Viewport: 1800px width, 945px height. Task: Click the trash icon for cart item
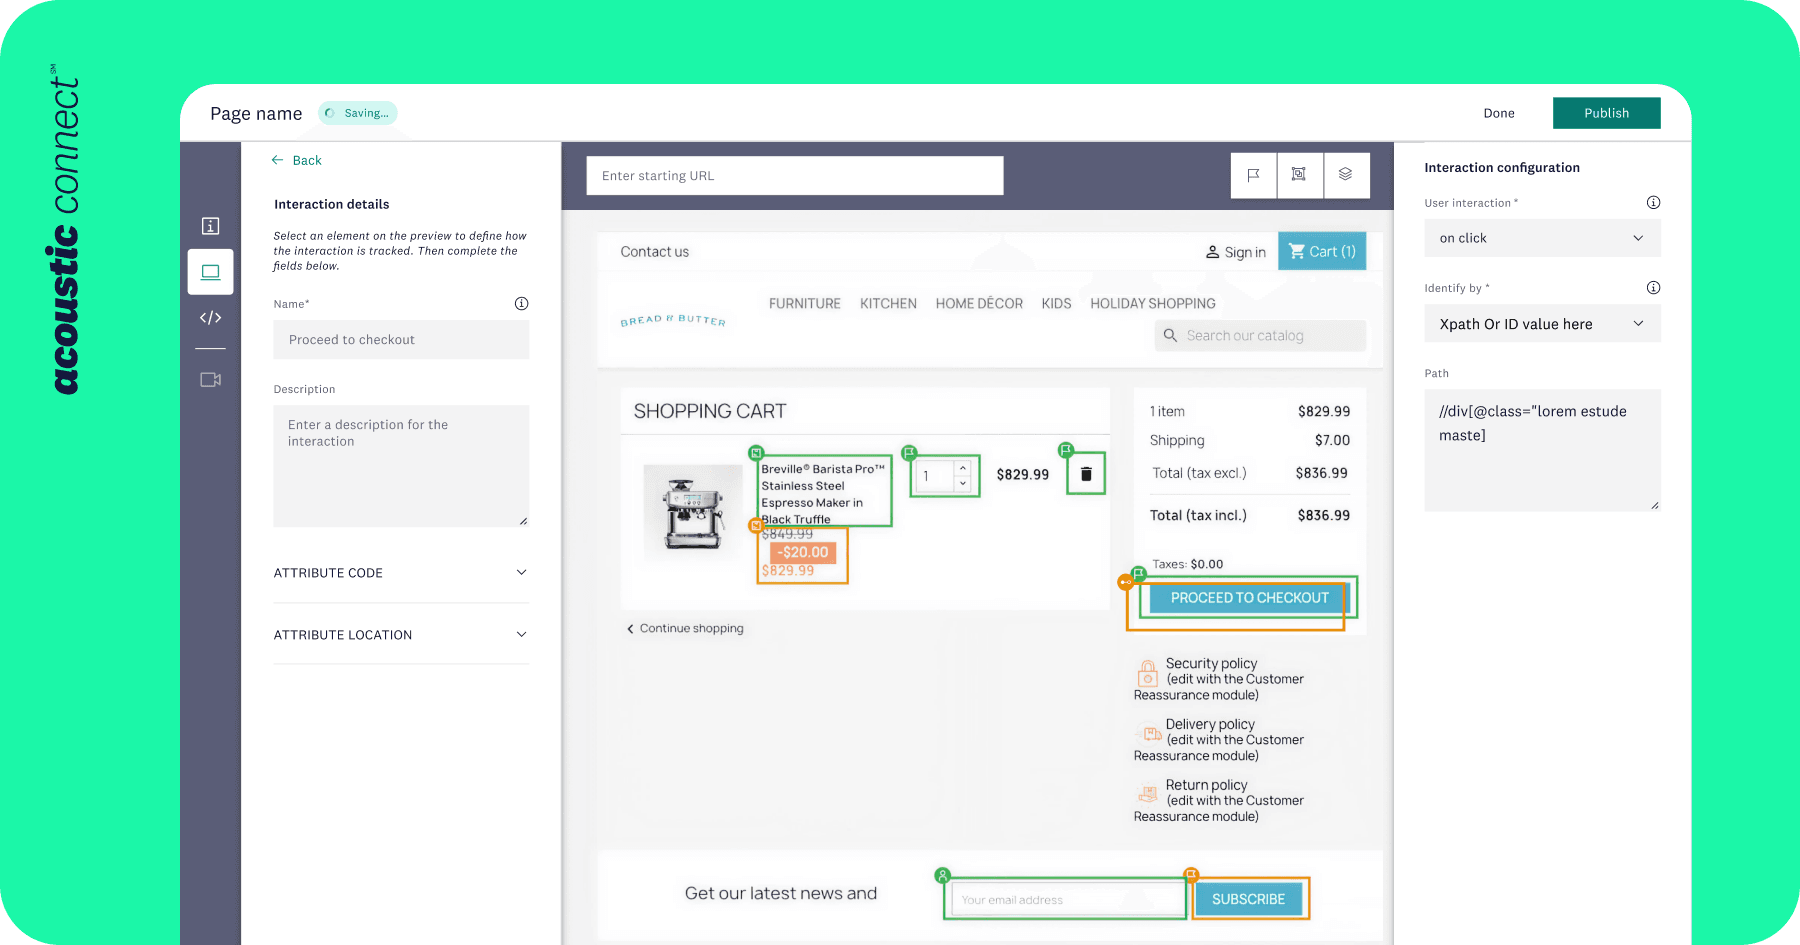(1086, 474)
